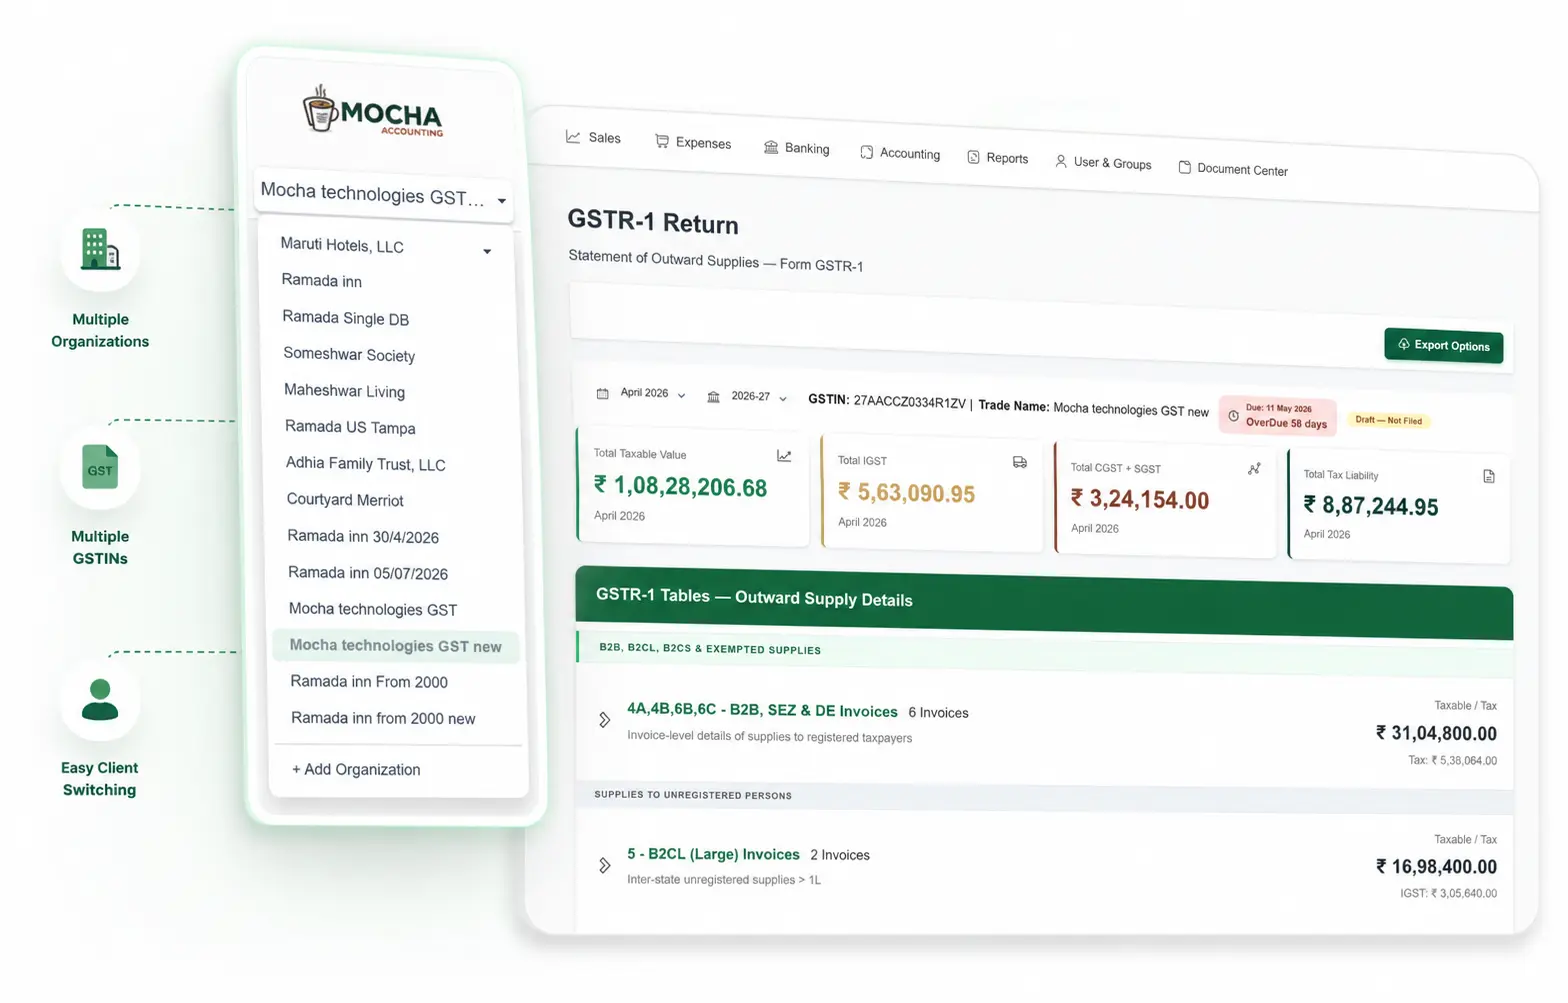Click the OverDue 58 days badge
The height and width of the screenshot is (1003, 1568).
tap(1279, 416)
